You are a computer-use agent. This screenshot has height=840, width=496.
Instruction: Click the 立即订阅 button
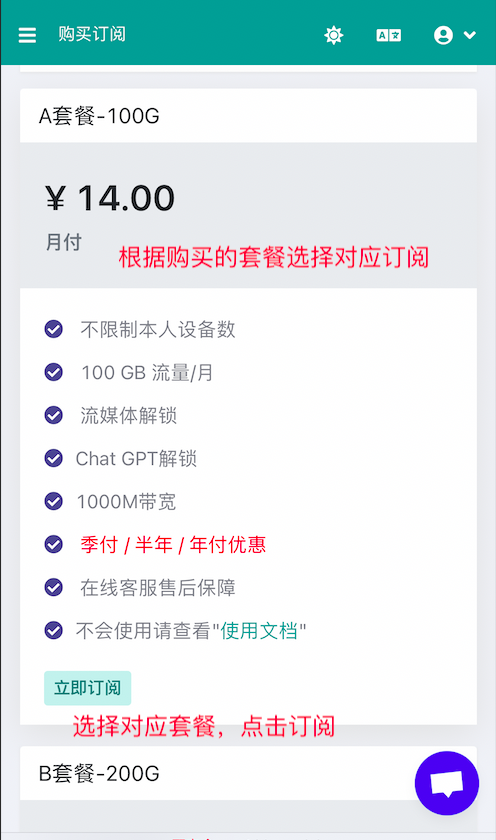click(87, 688)
